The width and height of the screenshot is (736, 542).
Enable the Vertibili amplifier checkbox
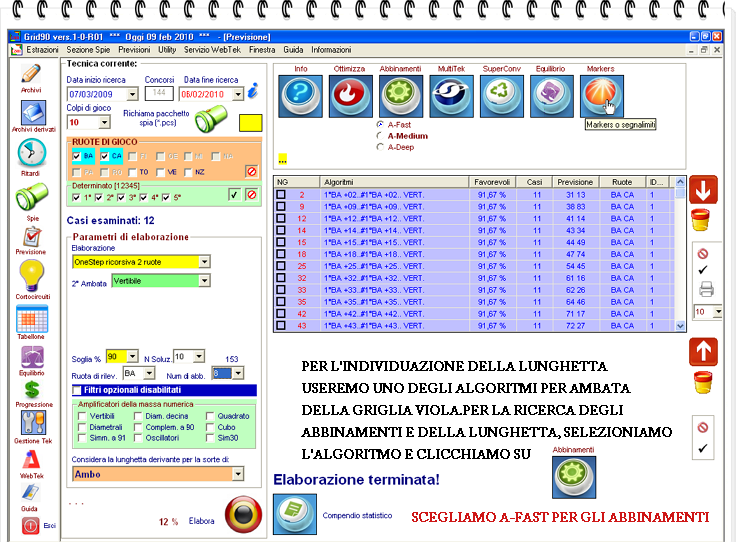[82, 416]
